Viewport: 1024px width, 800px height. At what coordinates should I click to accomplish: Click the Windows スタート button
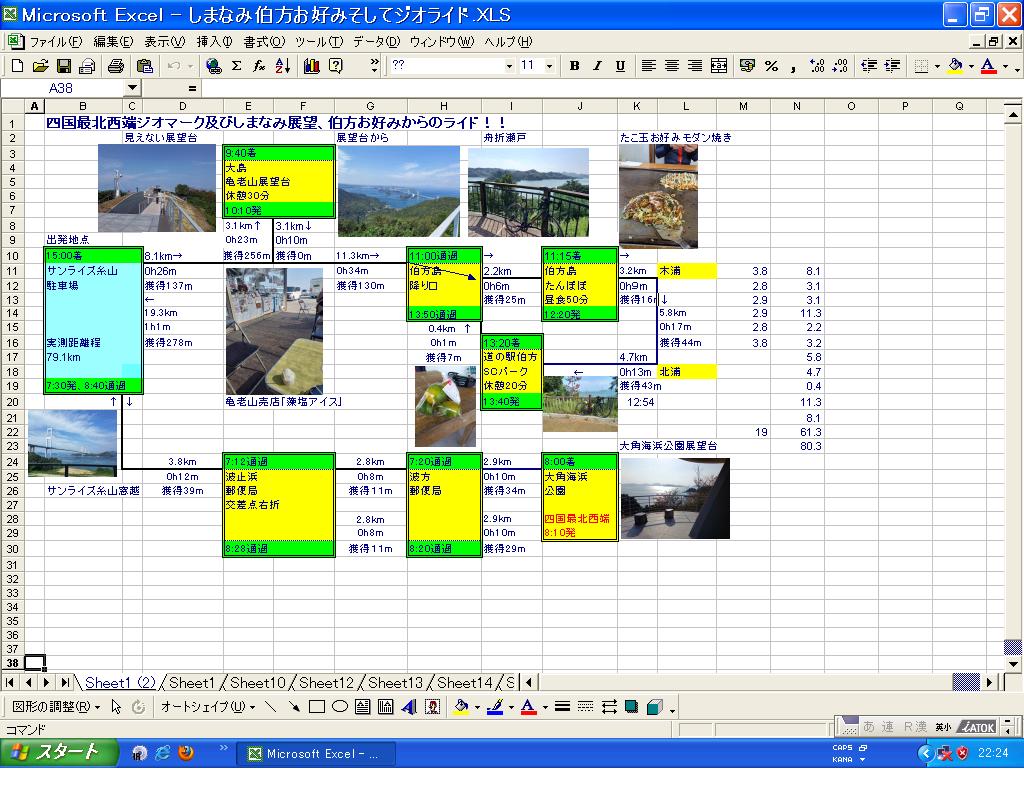pyautogui.click(x=57, y=753)
